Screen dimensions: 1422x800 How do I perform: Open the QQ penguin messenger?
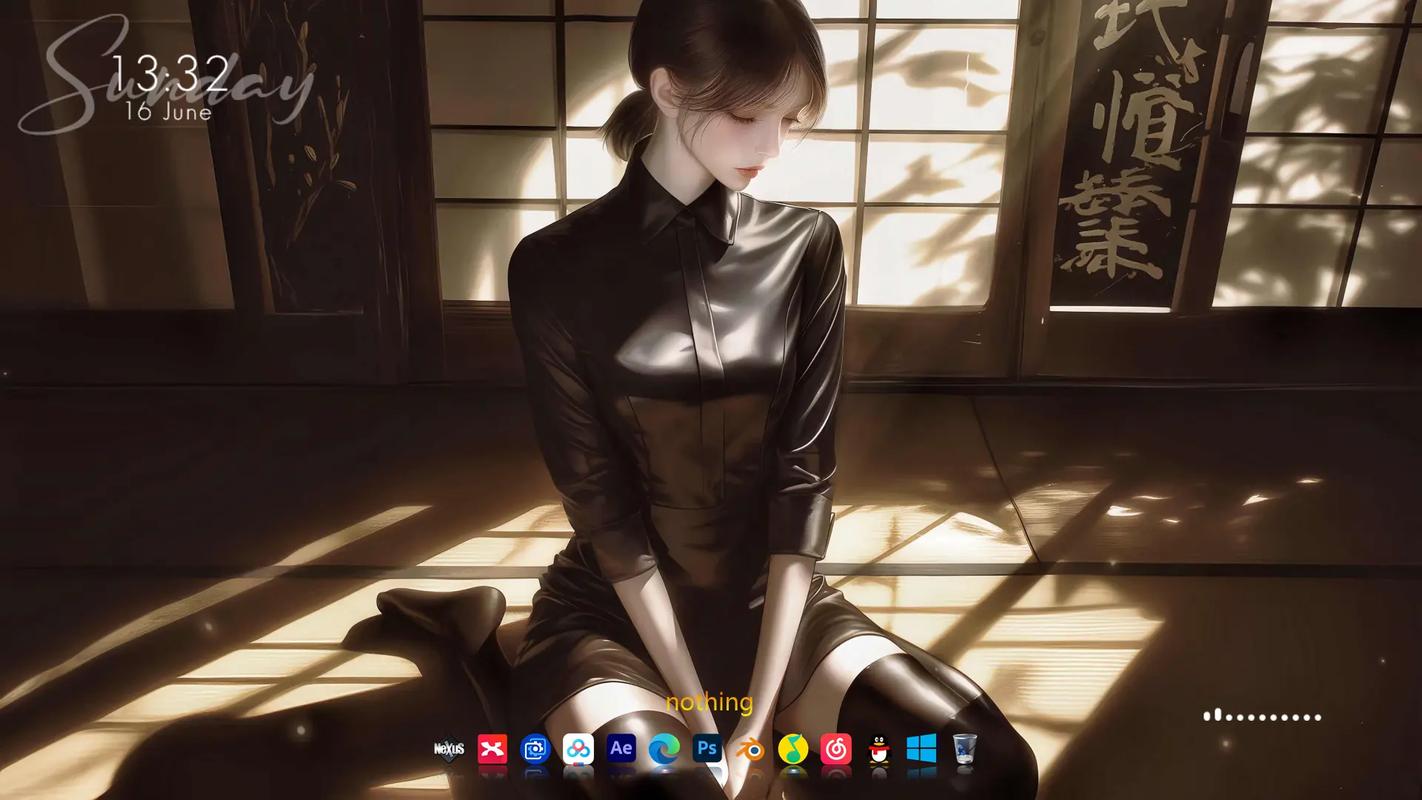coord(879,749)
